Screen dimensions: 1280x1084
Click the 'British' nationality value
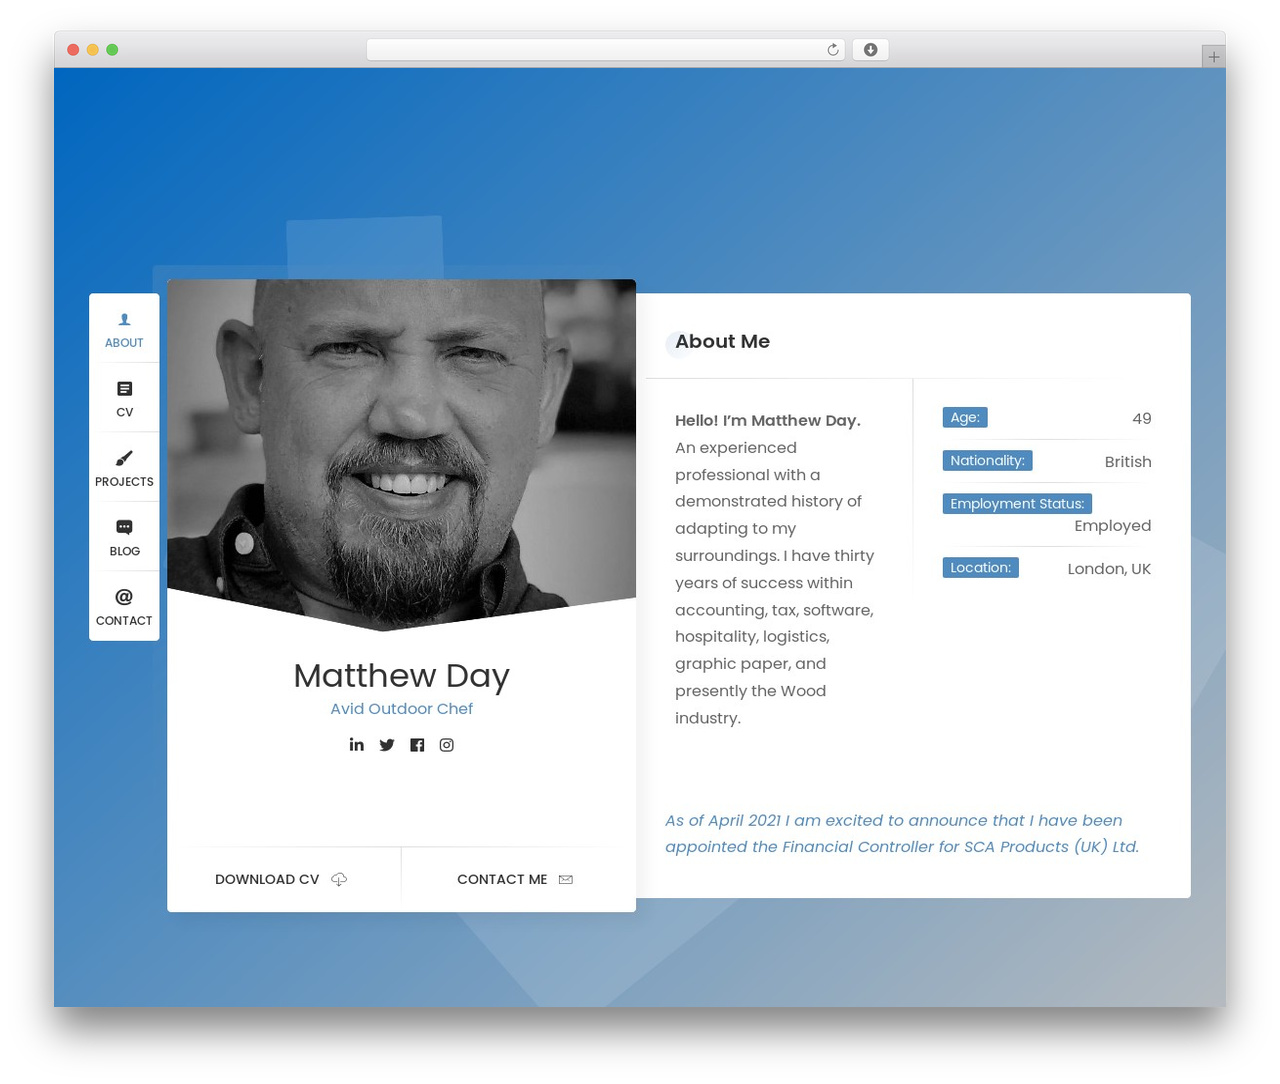1128,462
